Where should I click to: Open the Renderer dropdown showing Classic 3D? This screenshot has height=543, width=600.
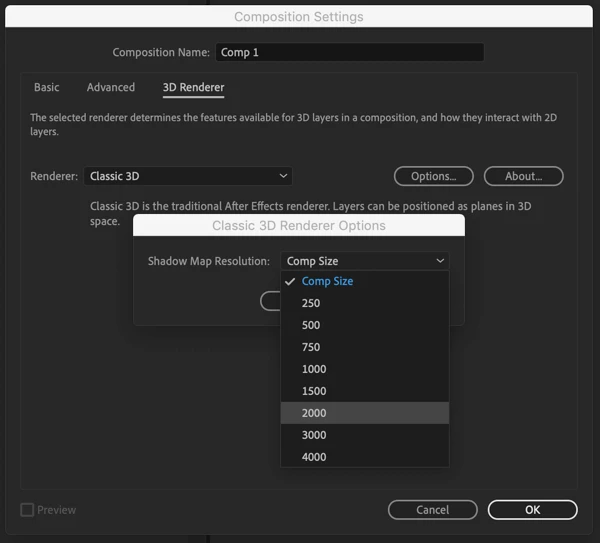pyautogui.click(x=188, y=176)
